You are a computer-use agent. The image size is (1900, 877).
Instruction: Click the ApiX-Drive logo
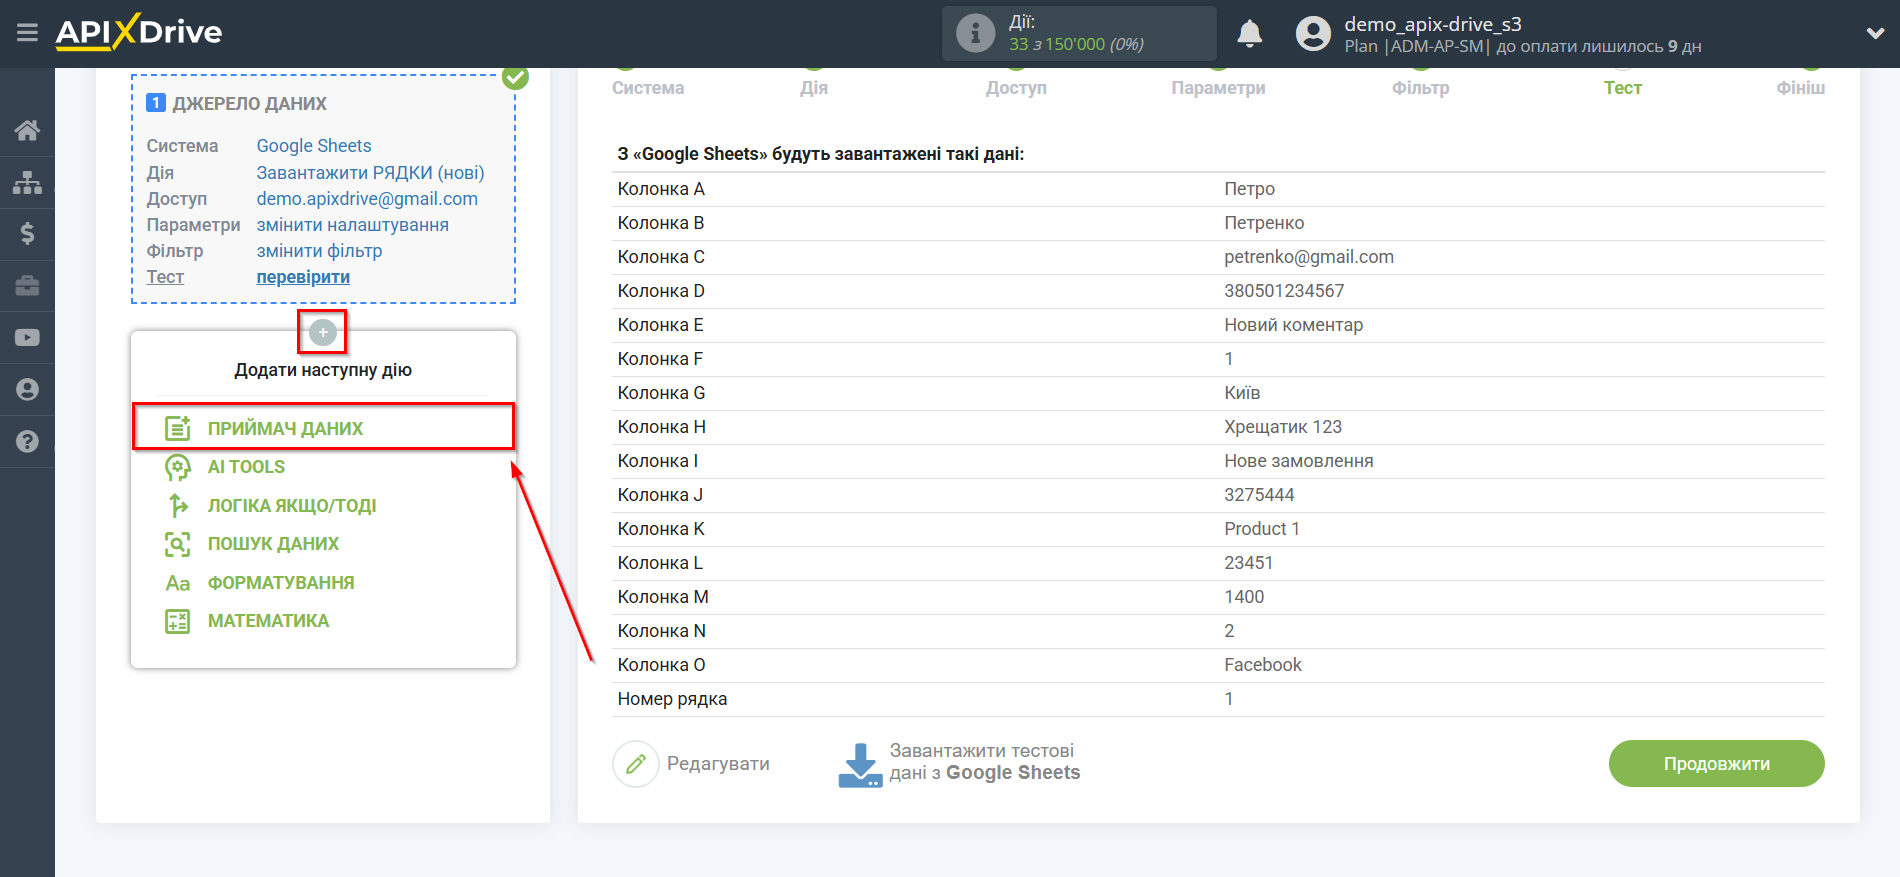(139, 32)
